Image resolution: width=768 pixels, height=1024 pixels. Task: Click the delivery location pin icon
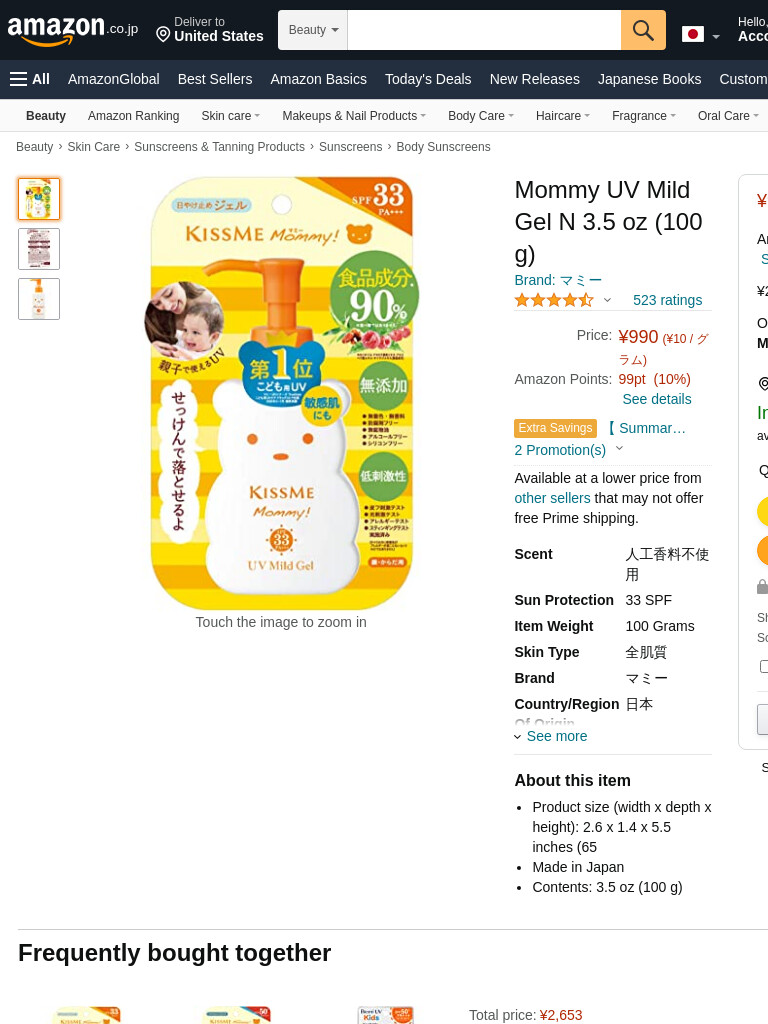163,34
